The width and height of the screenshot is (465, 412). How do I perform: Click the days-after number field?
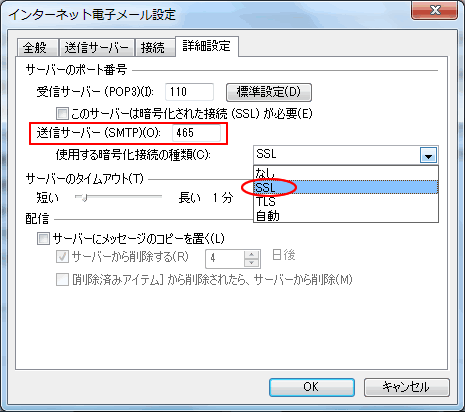point(225,258)
